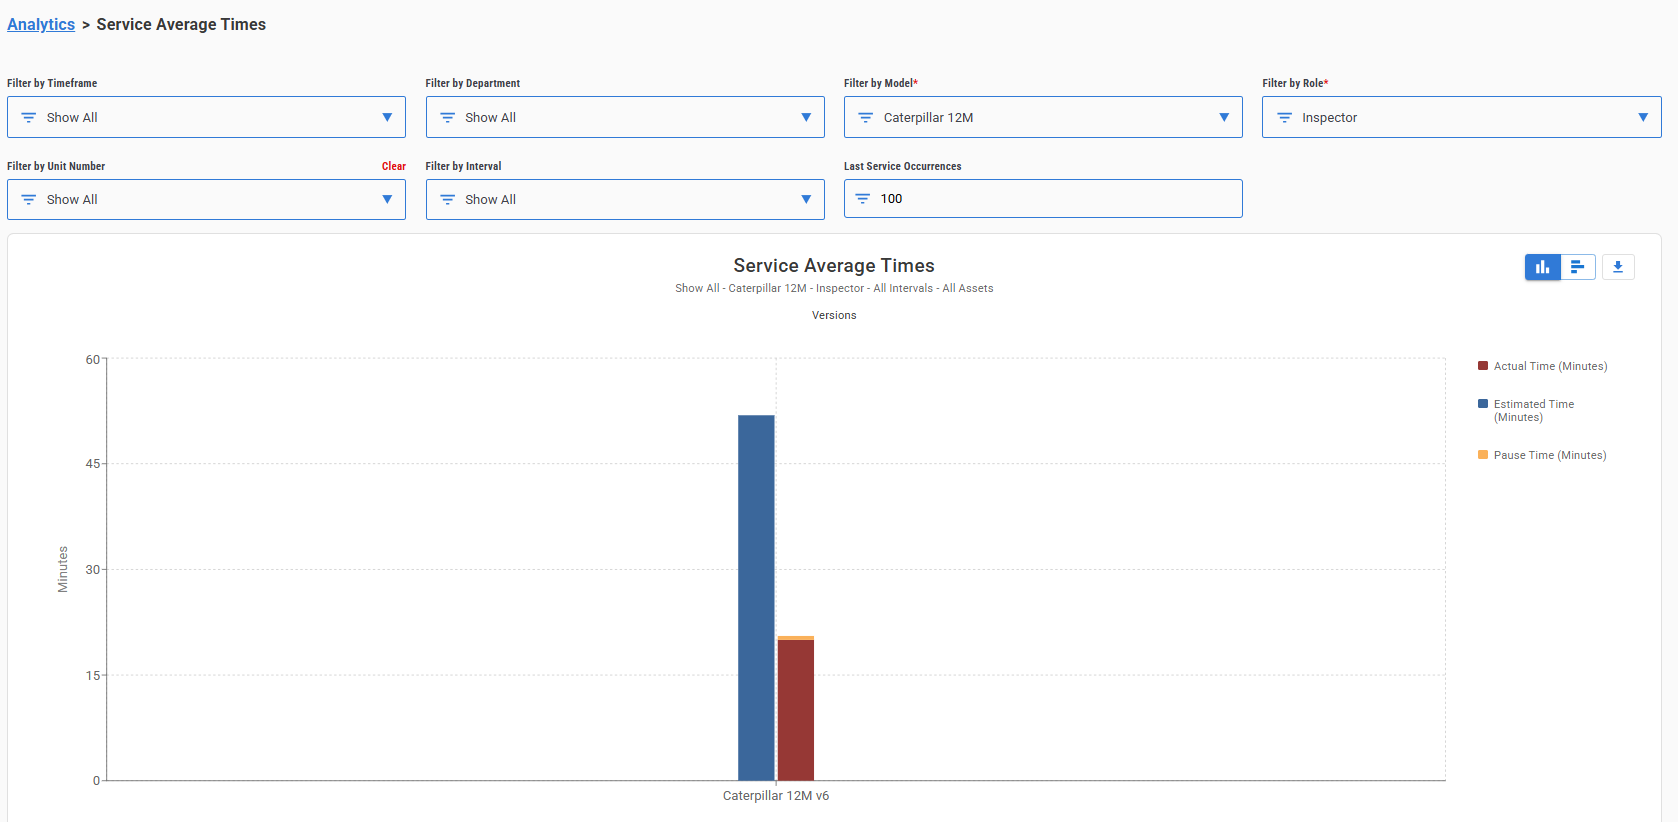Click the Service Average Times breadcrumb text

(181, 24)
